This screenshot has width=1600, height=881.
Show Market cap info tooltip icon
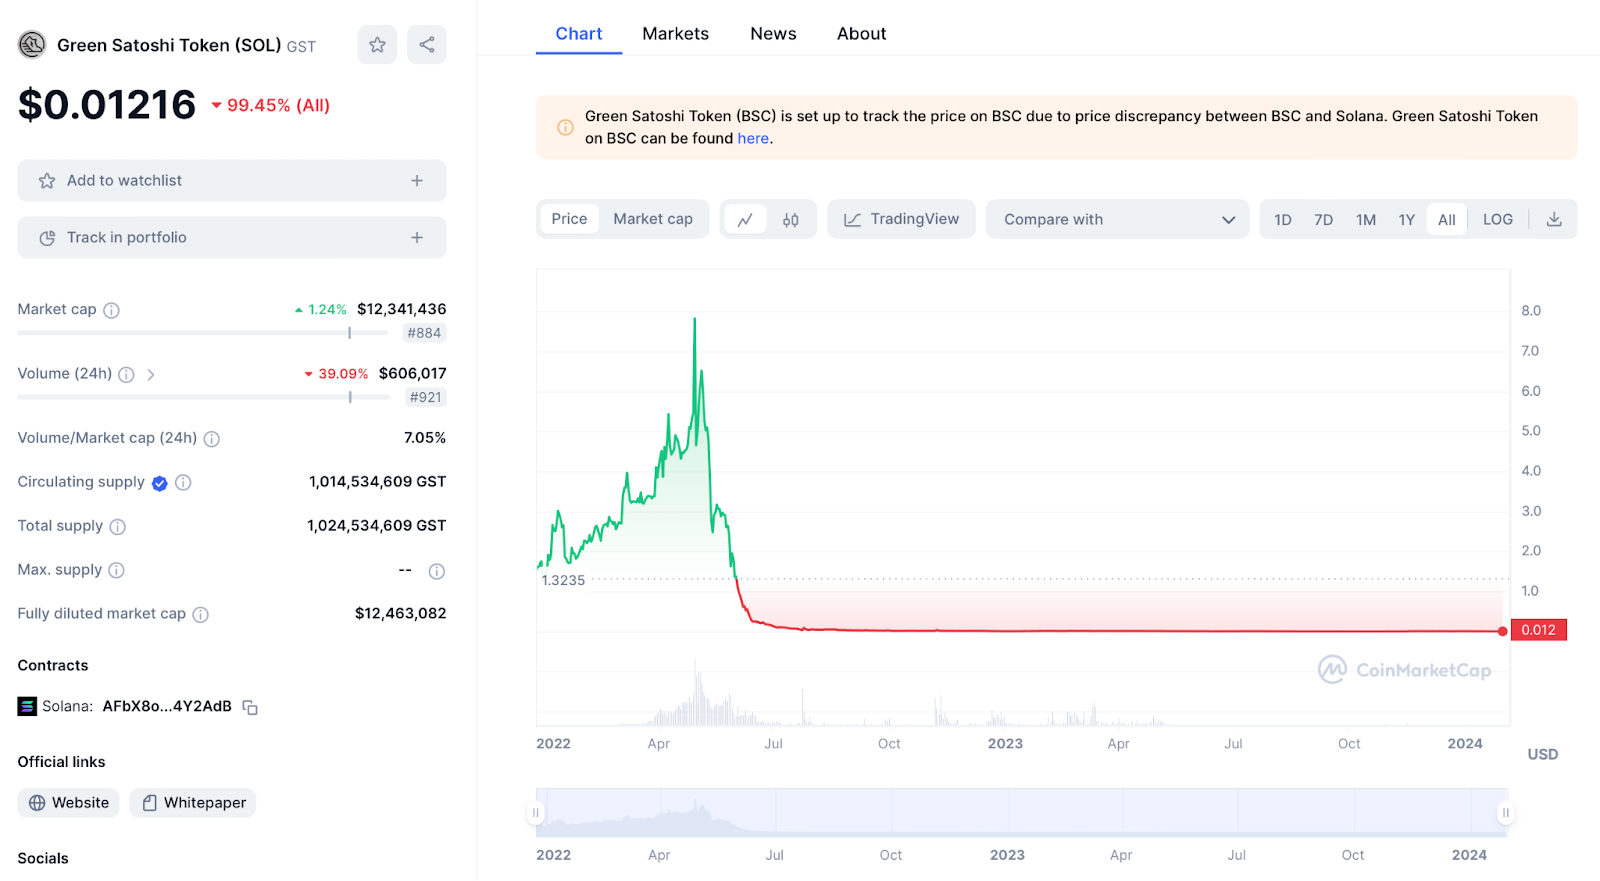(112, 310)
